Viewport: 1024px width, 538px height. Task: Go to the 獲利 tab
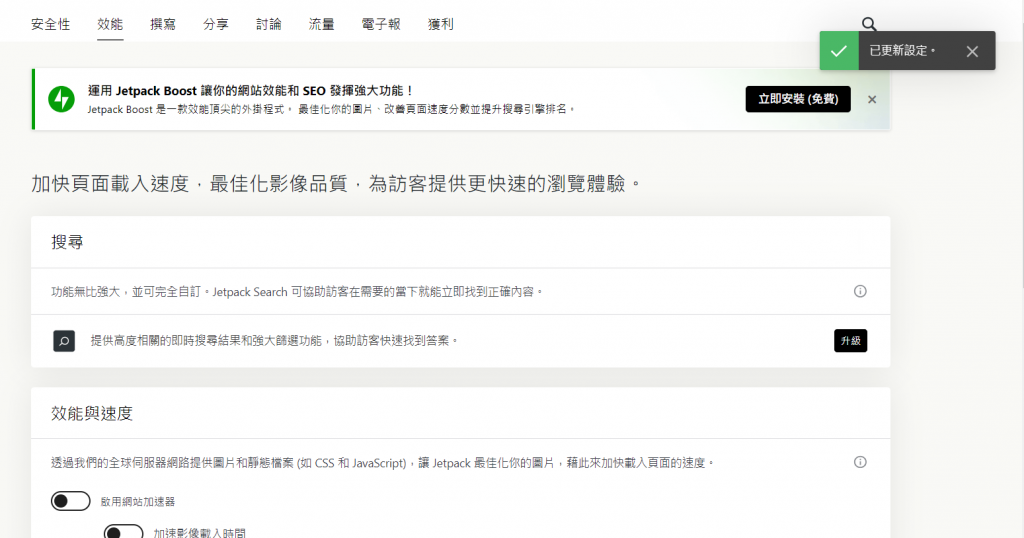(x=440, y=24)
